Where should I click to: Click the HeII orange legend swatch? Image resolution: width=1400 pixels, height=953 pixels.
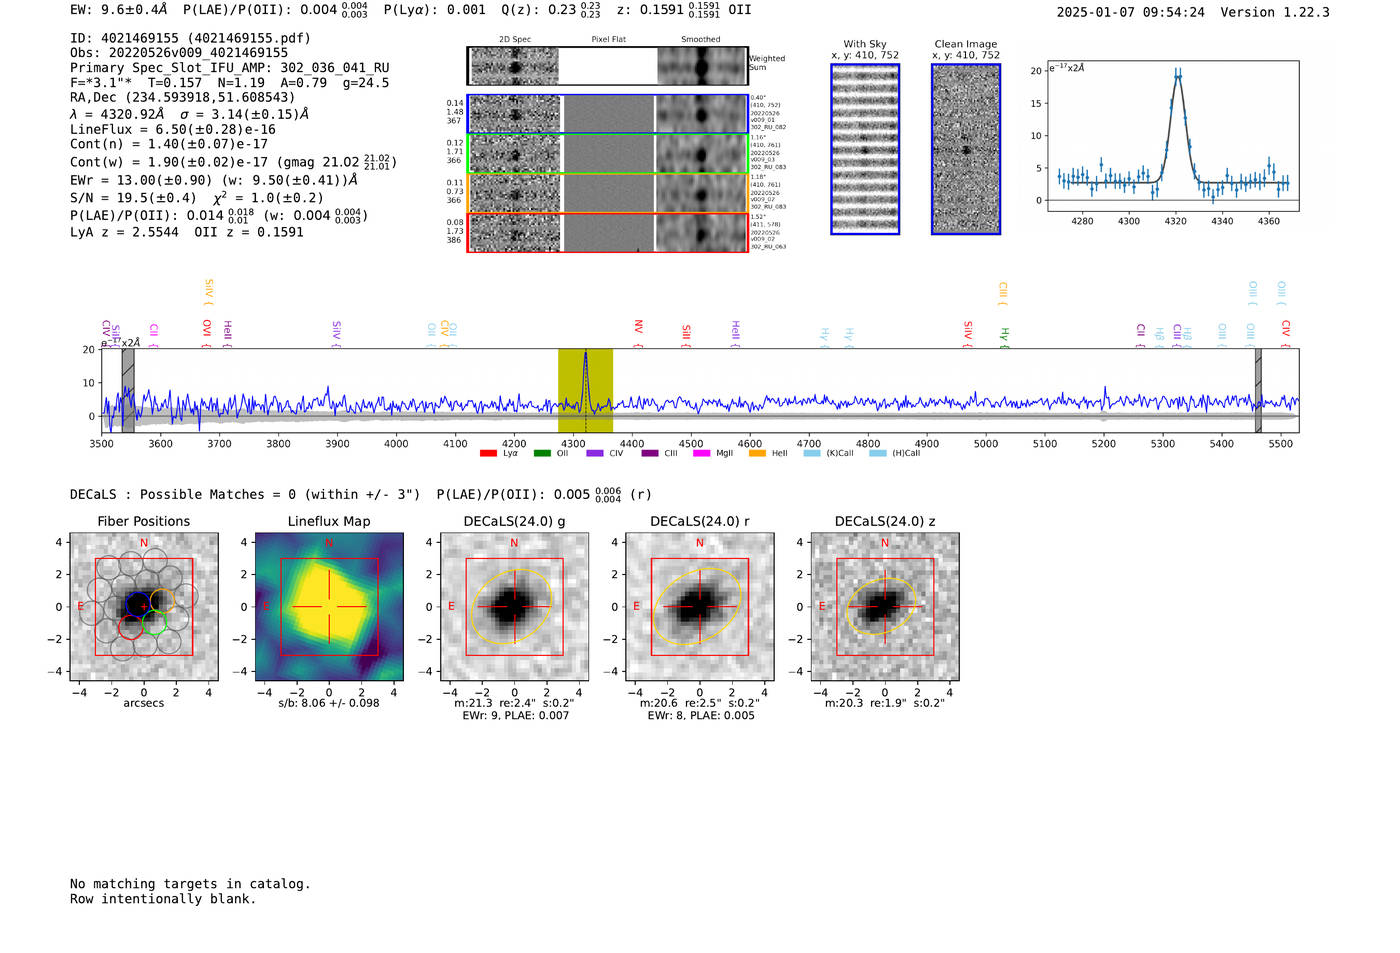point(757,453)
